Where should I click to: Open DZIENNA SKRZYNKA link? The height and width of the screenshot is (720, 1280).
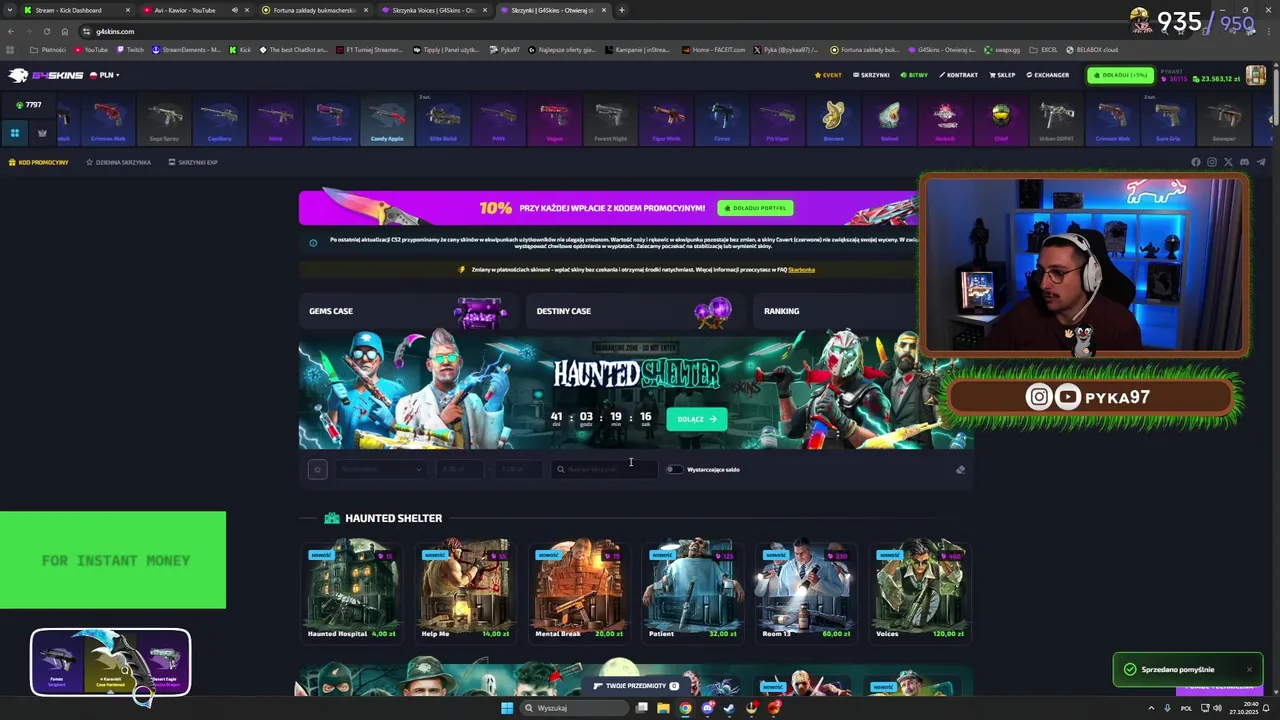click(118, 162)
